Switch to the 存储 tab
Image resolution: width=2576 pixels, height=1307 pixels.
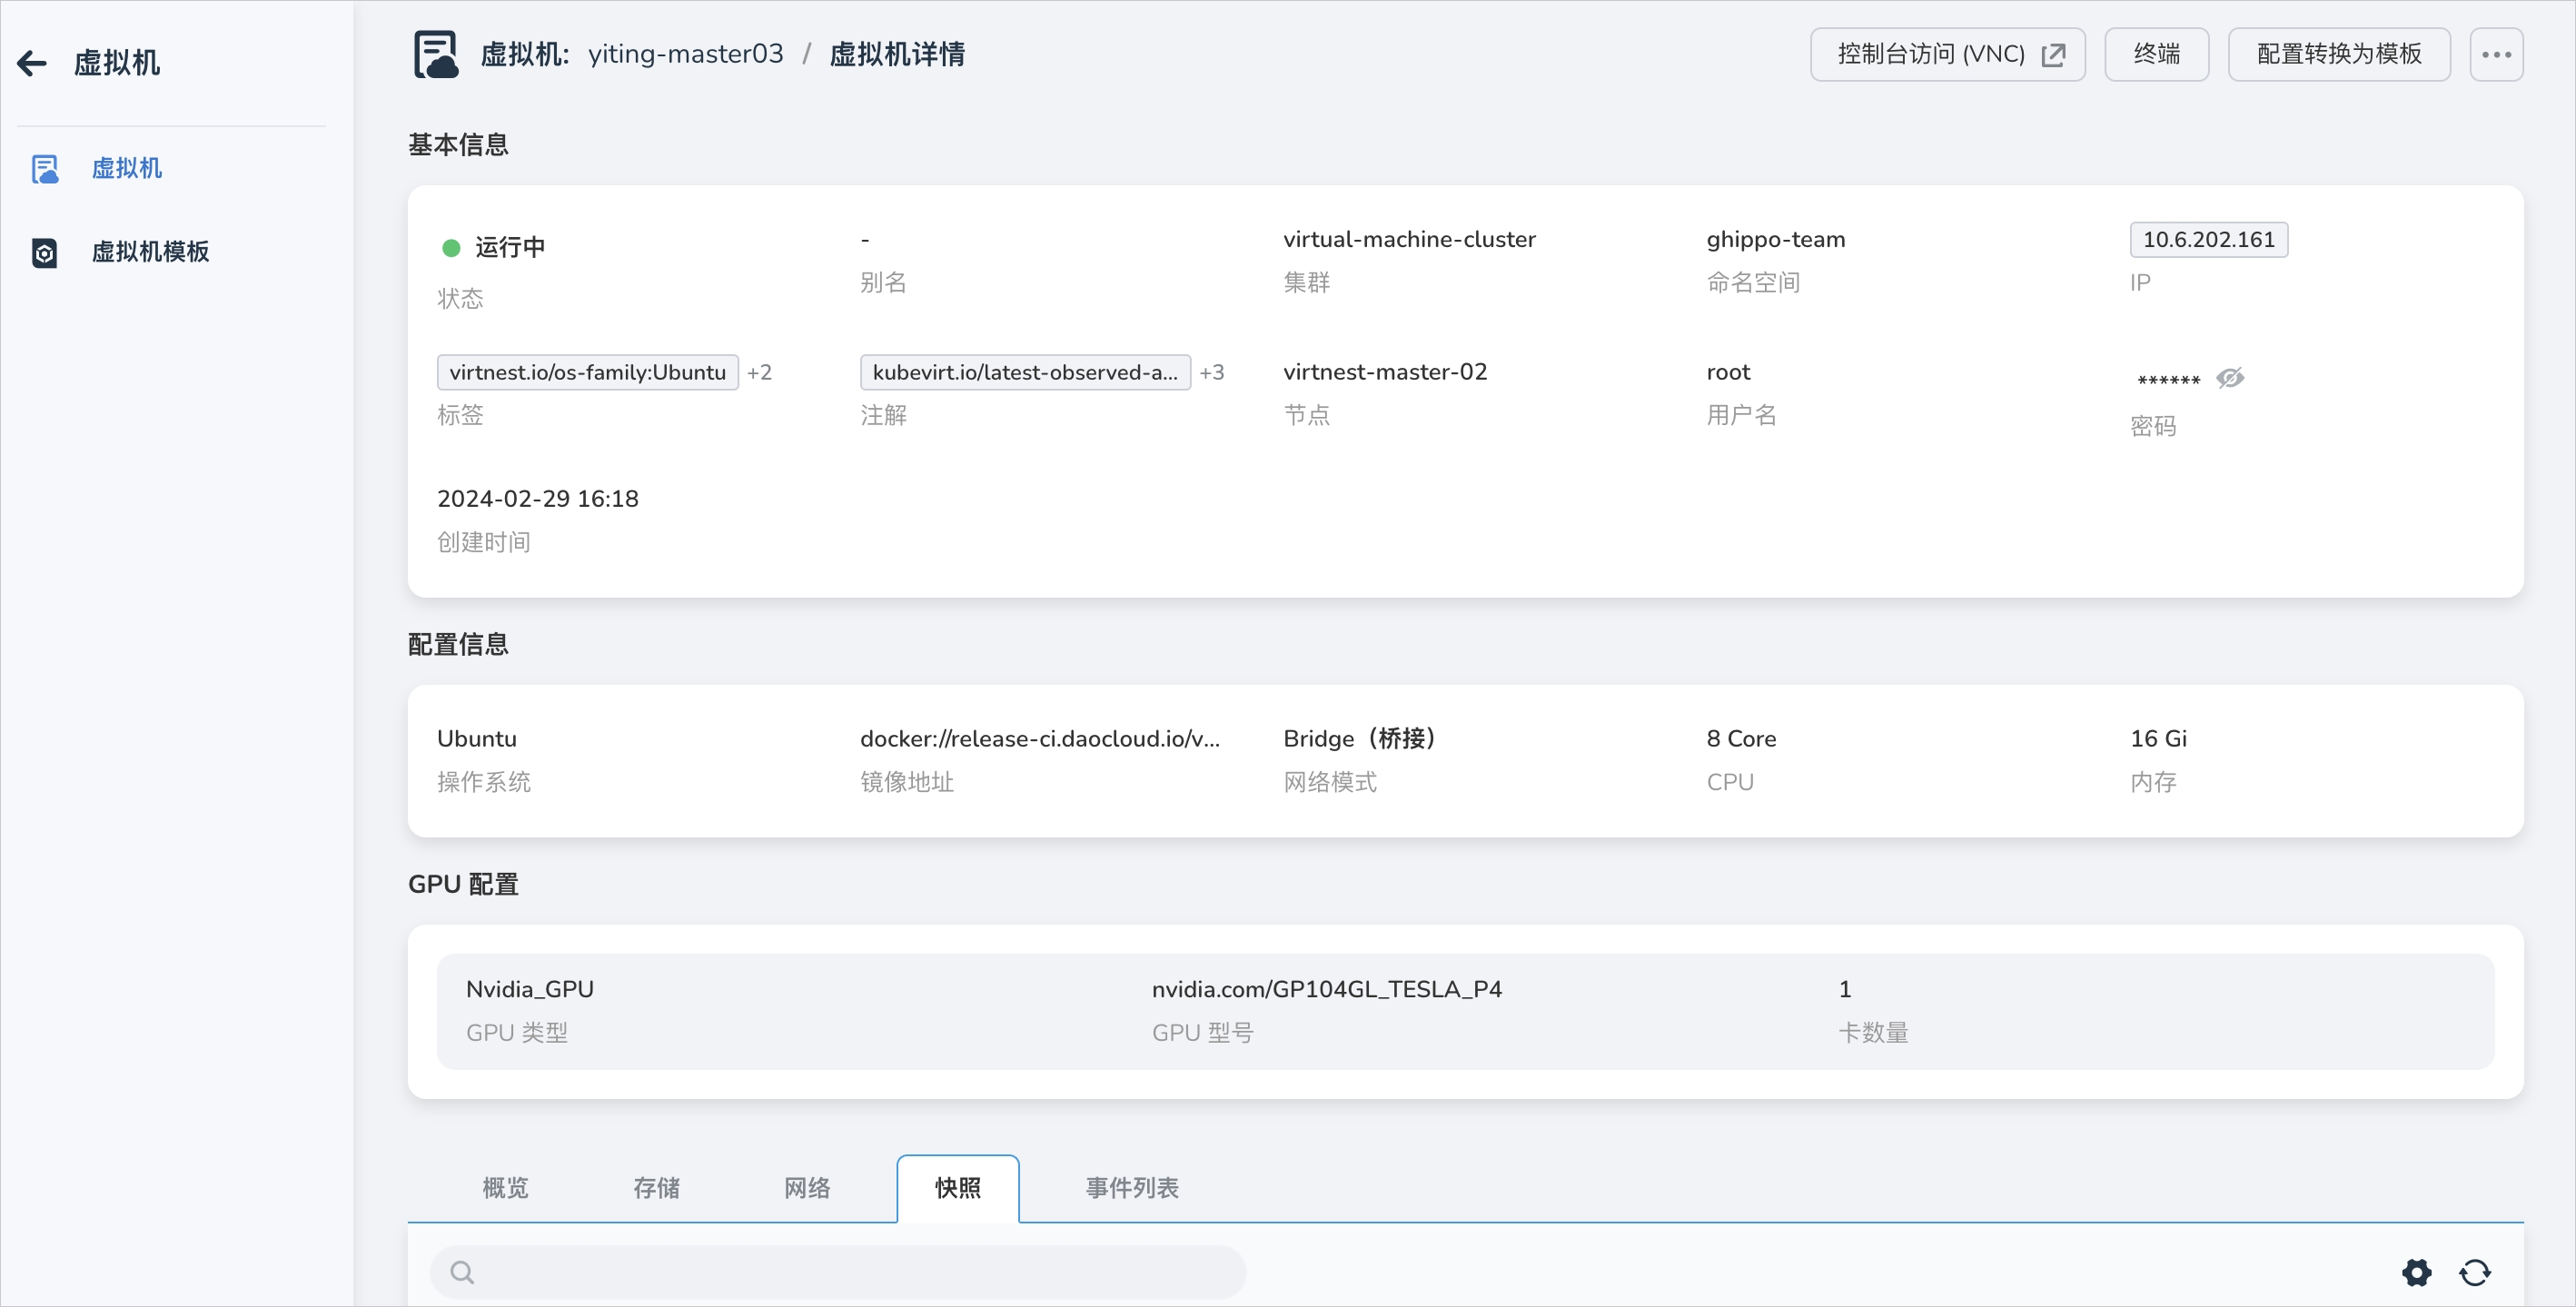click(x=656, y=1188)
